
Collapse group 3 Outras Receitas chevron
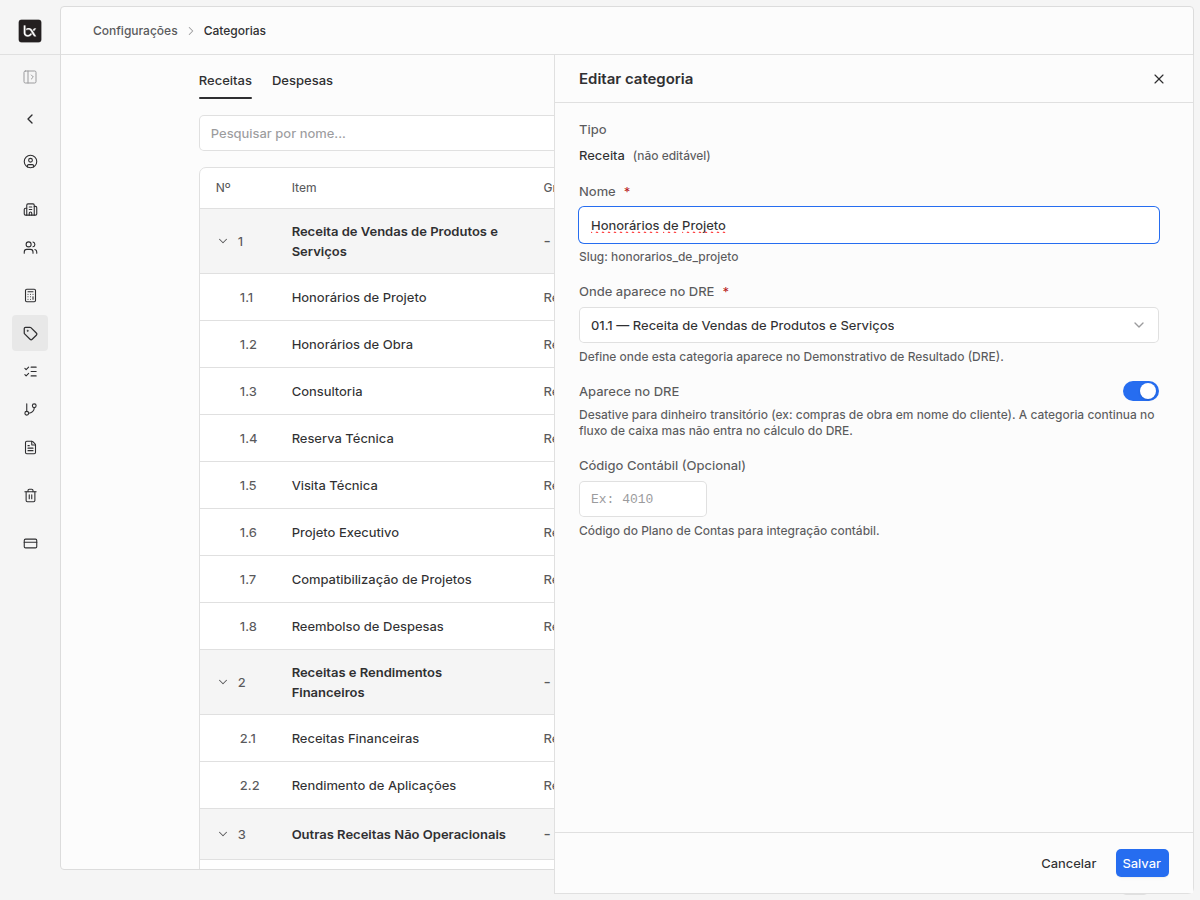(223, 834)
